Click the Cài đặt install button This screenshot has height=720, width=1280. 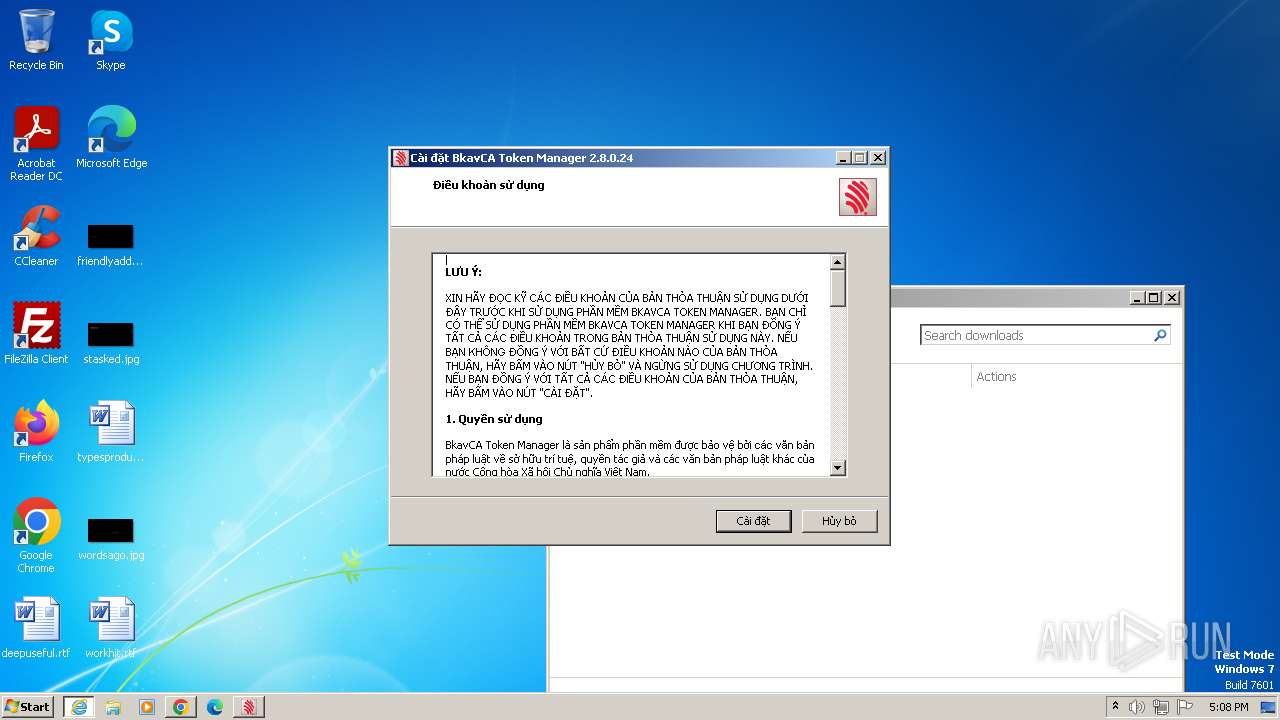[753, 521]
